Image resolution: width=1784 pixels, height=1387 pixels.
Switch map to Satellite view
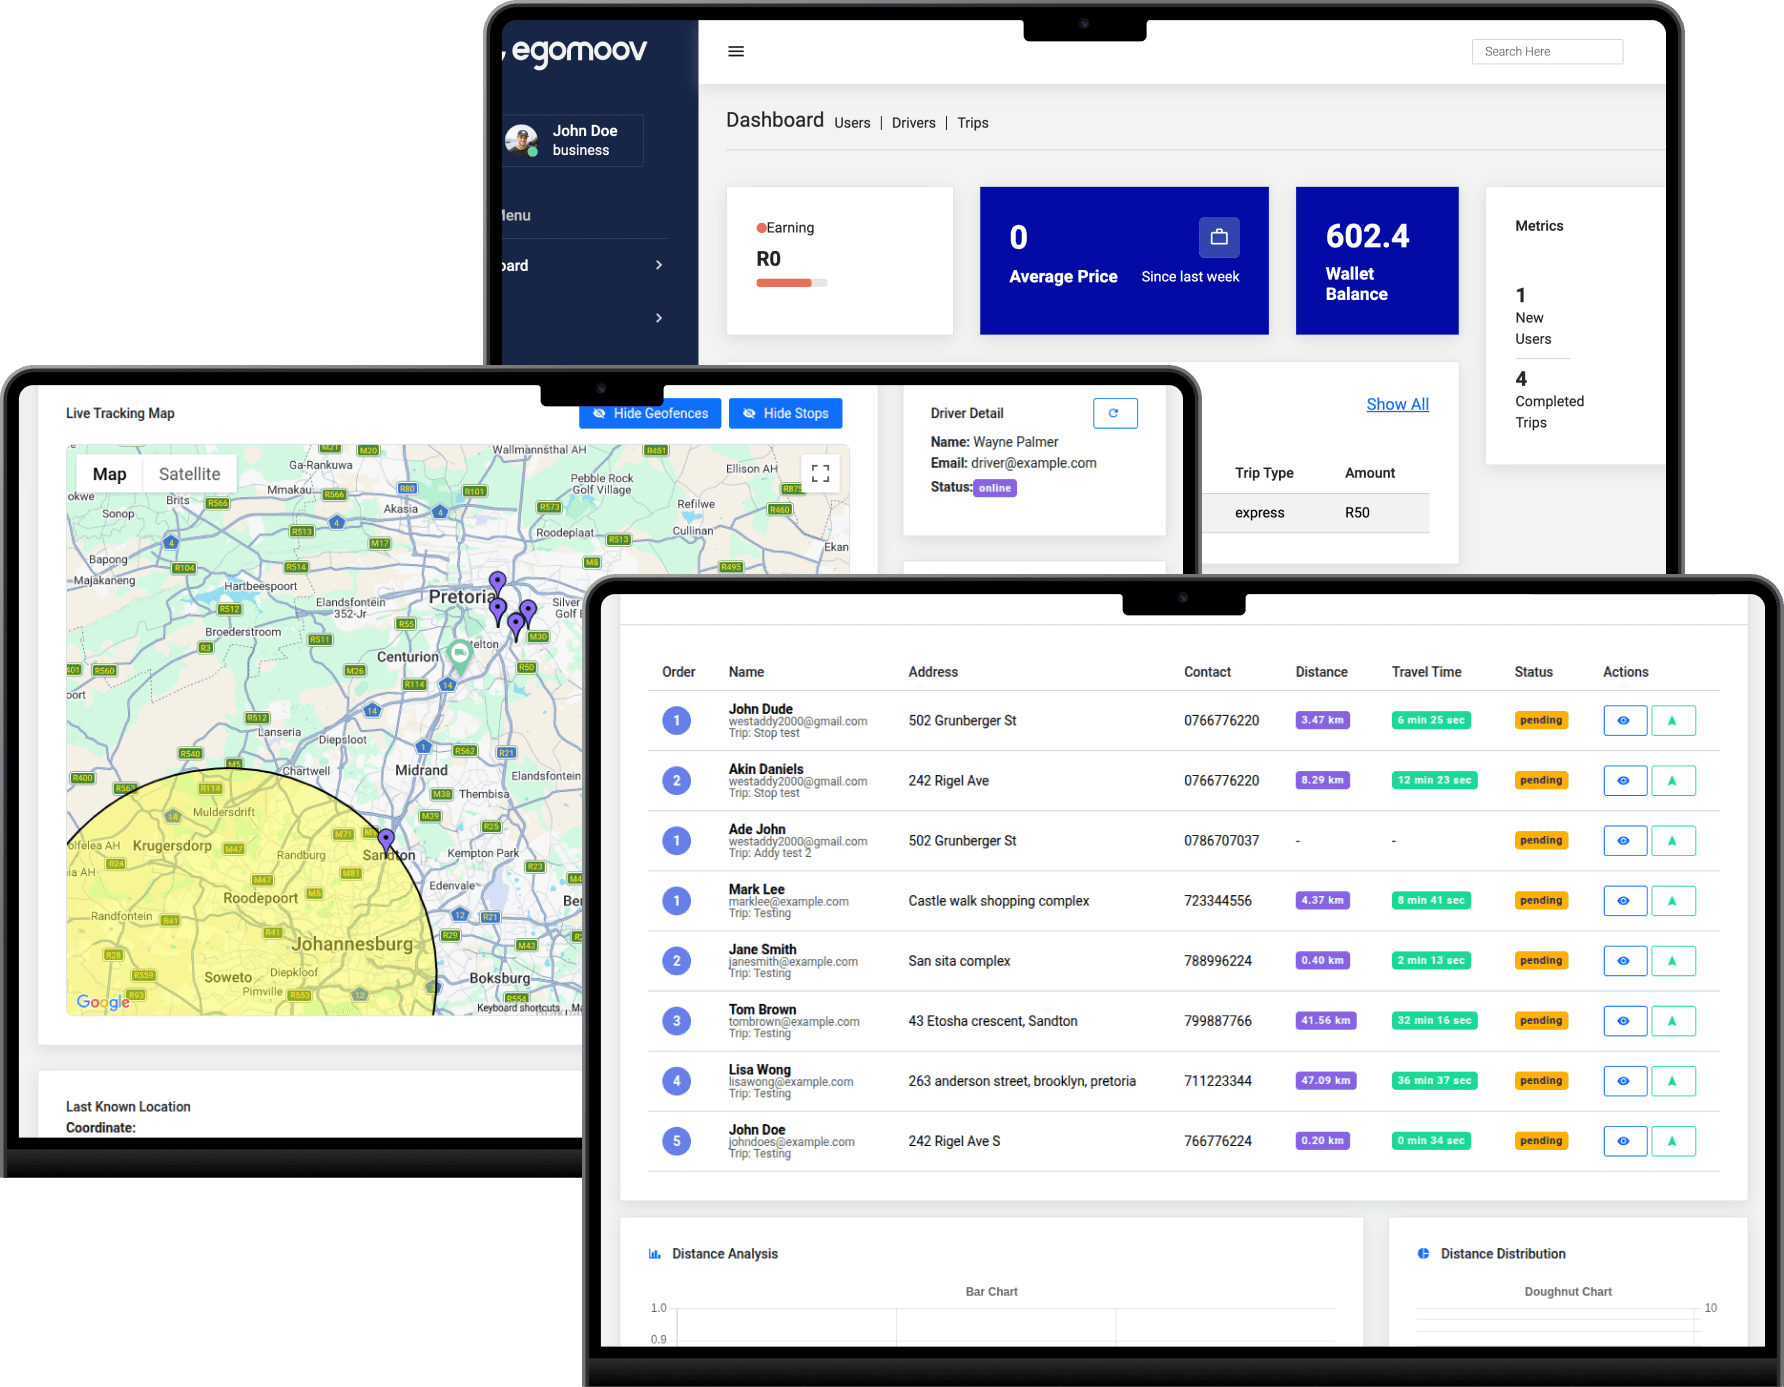[x=189, y=474]
